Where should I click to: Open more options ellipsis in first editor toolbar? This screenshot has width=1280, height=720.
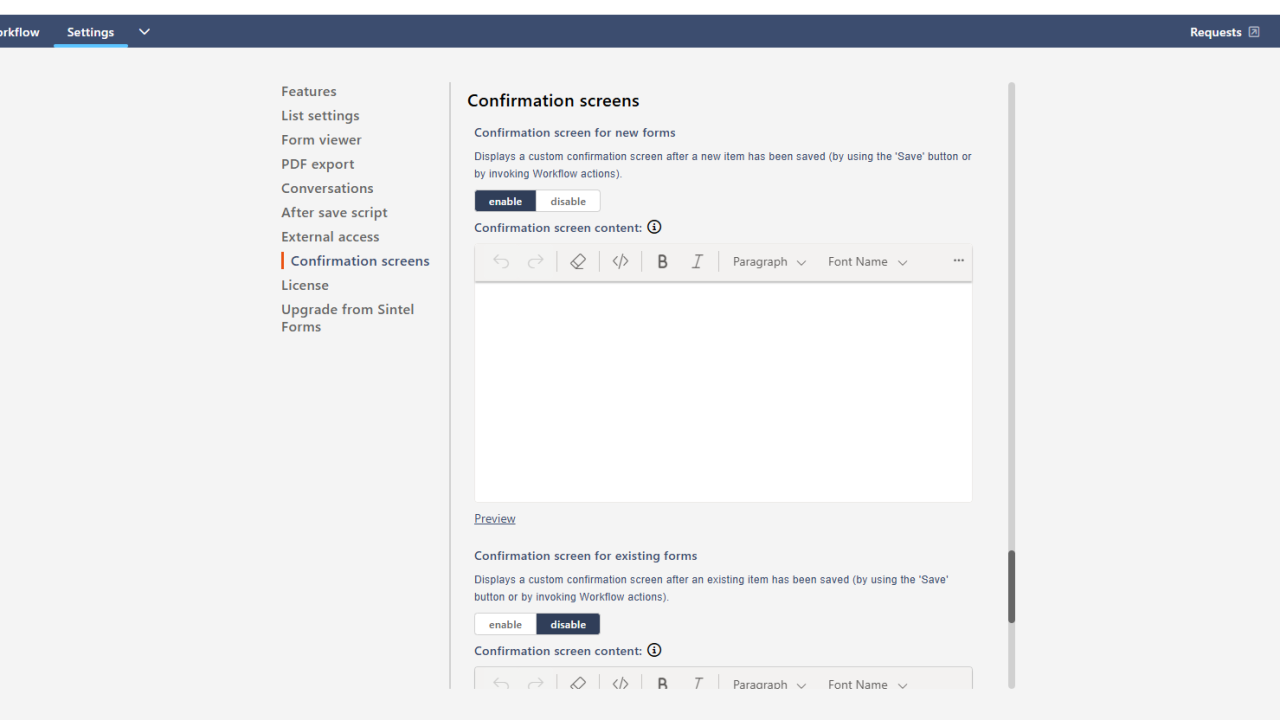pyautogui.click(x=958, y=261)
